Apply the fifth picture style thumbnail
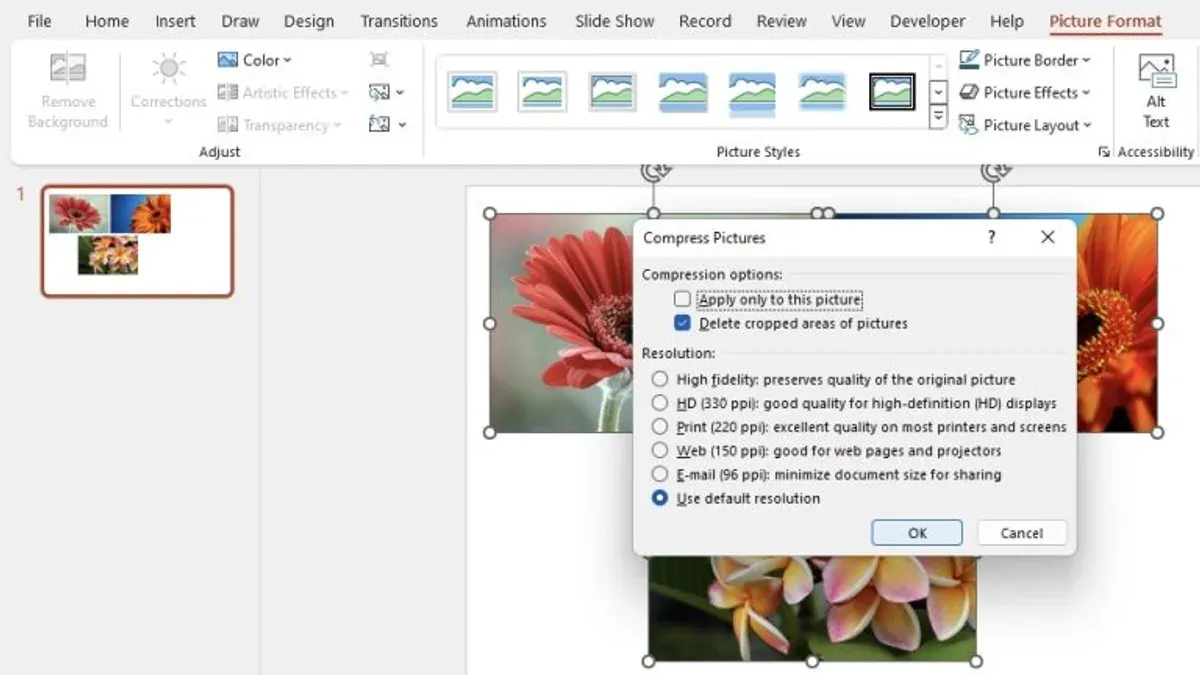1200x675 pixels. (752, 92)
